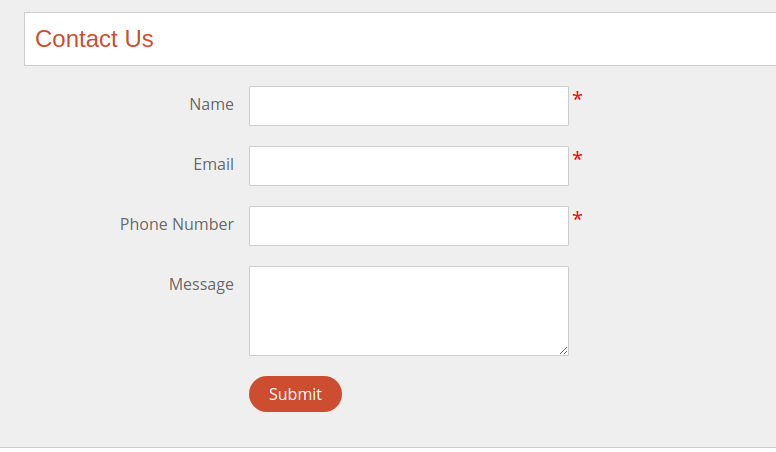Image resolution: width=776 pixels, height=452 pixels.
Task: Click the red asterisk beside Name field
Action: (x=577, y=98)
